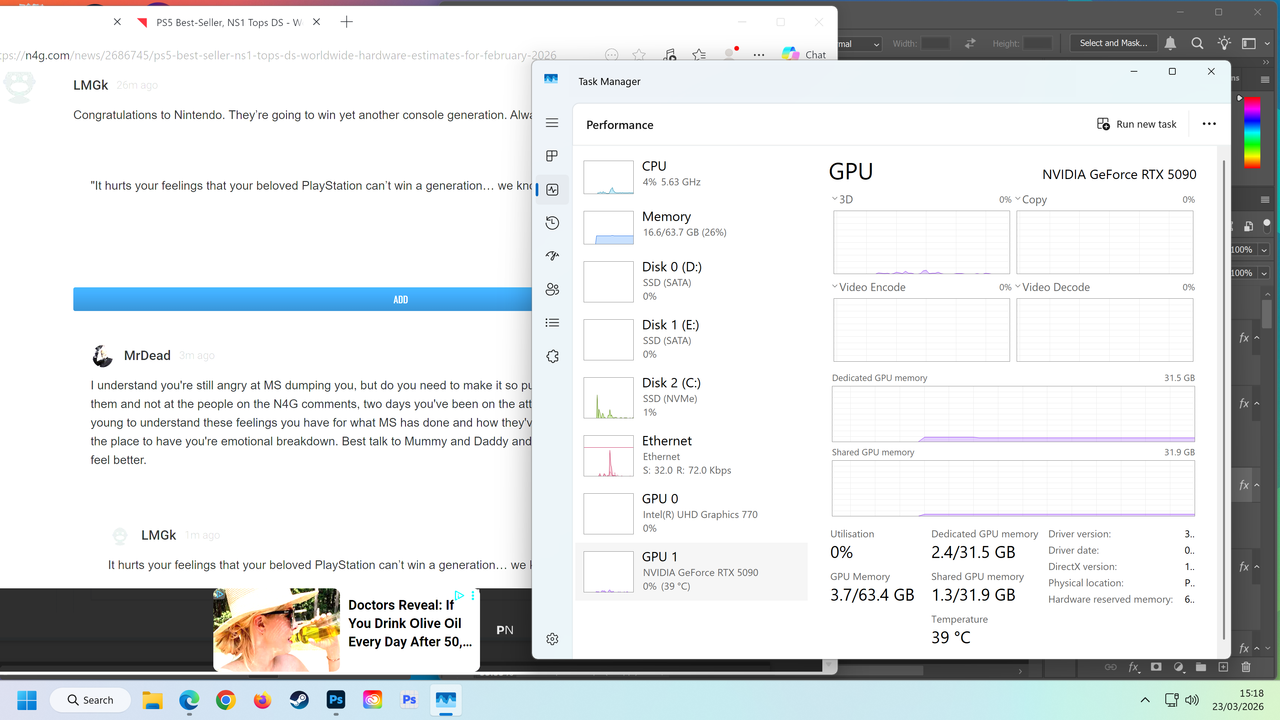Open Steam from taskbar
The image size is (1280, 720).
coord(299,700)
